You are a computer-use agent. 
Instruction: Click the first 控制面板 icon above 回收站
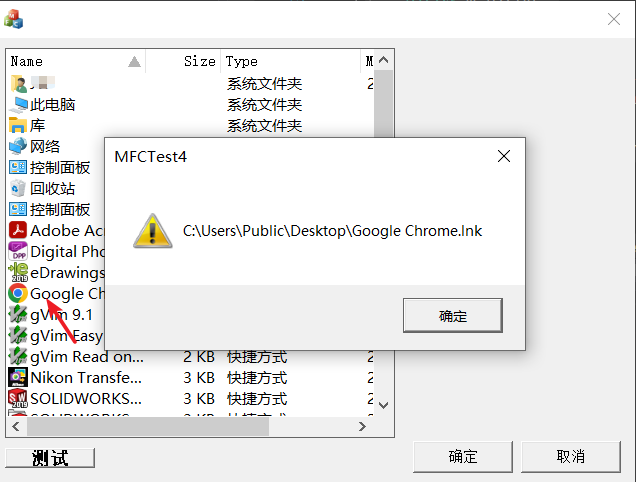click(18, 167)
